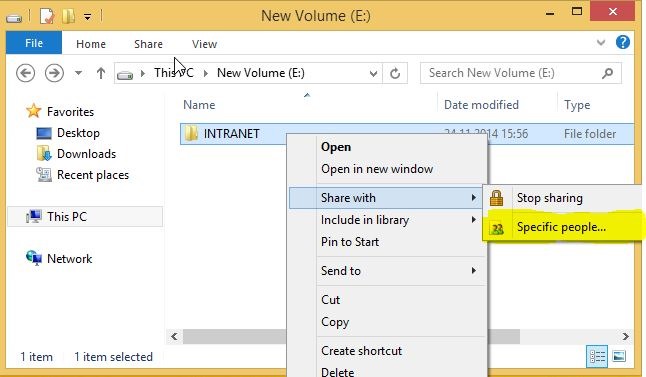The width and height of the screenshot is (646, 377).
Task: Click the horizontal scrollbar right arrow
Action: pyautogui.click(x=625, y=336)
